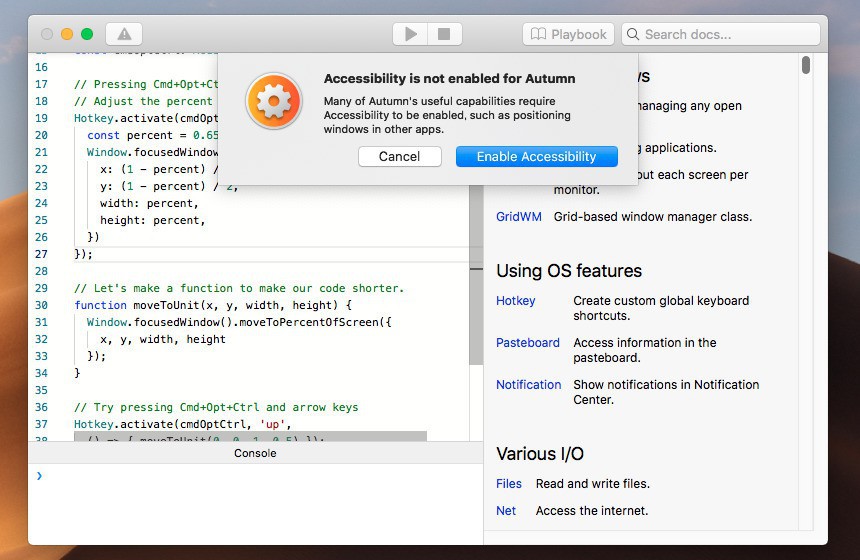Image resolution: width=860 pixels, height=560 pixels.
Task: Click the orange gear icon in the dialog
Action: coord(274,101)
